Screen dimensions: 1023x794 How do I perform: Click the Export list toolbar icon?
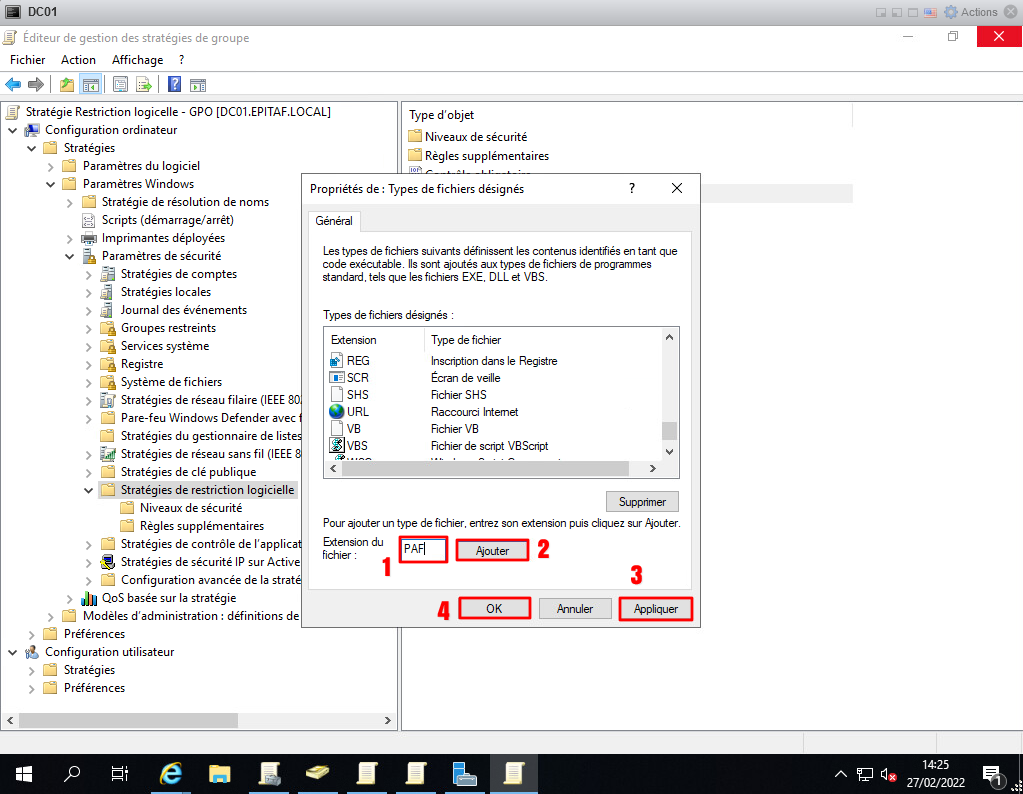pos(144,84)
